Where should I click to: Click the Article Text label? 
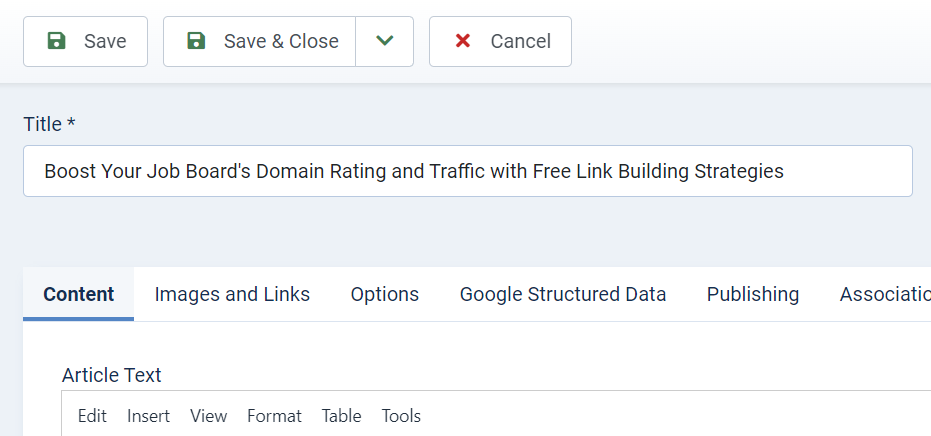111,375
